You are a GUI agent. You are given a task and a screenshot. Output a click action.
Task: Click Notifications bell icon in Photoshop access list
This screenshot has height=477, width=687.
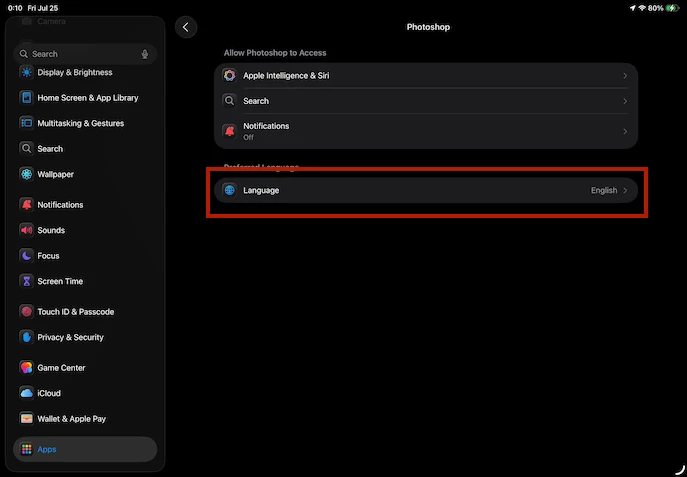pyautogui.click(x=229, y=131)
